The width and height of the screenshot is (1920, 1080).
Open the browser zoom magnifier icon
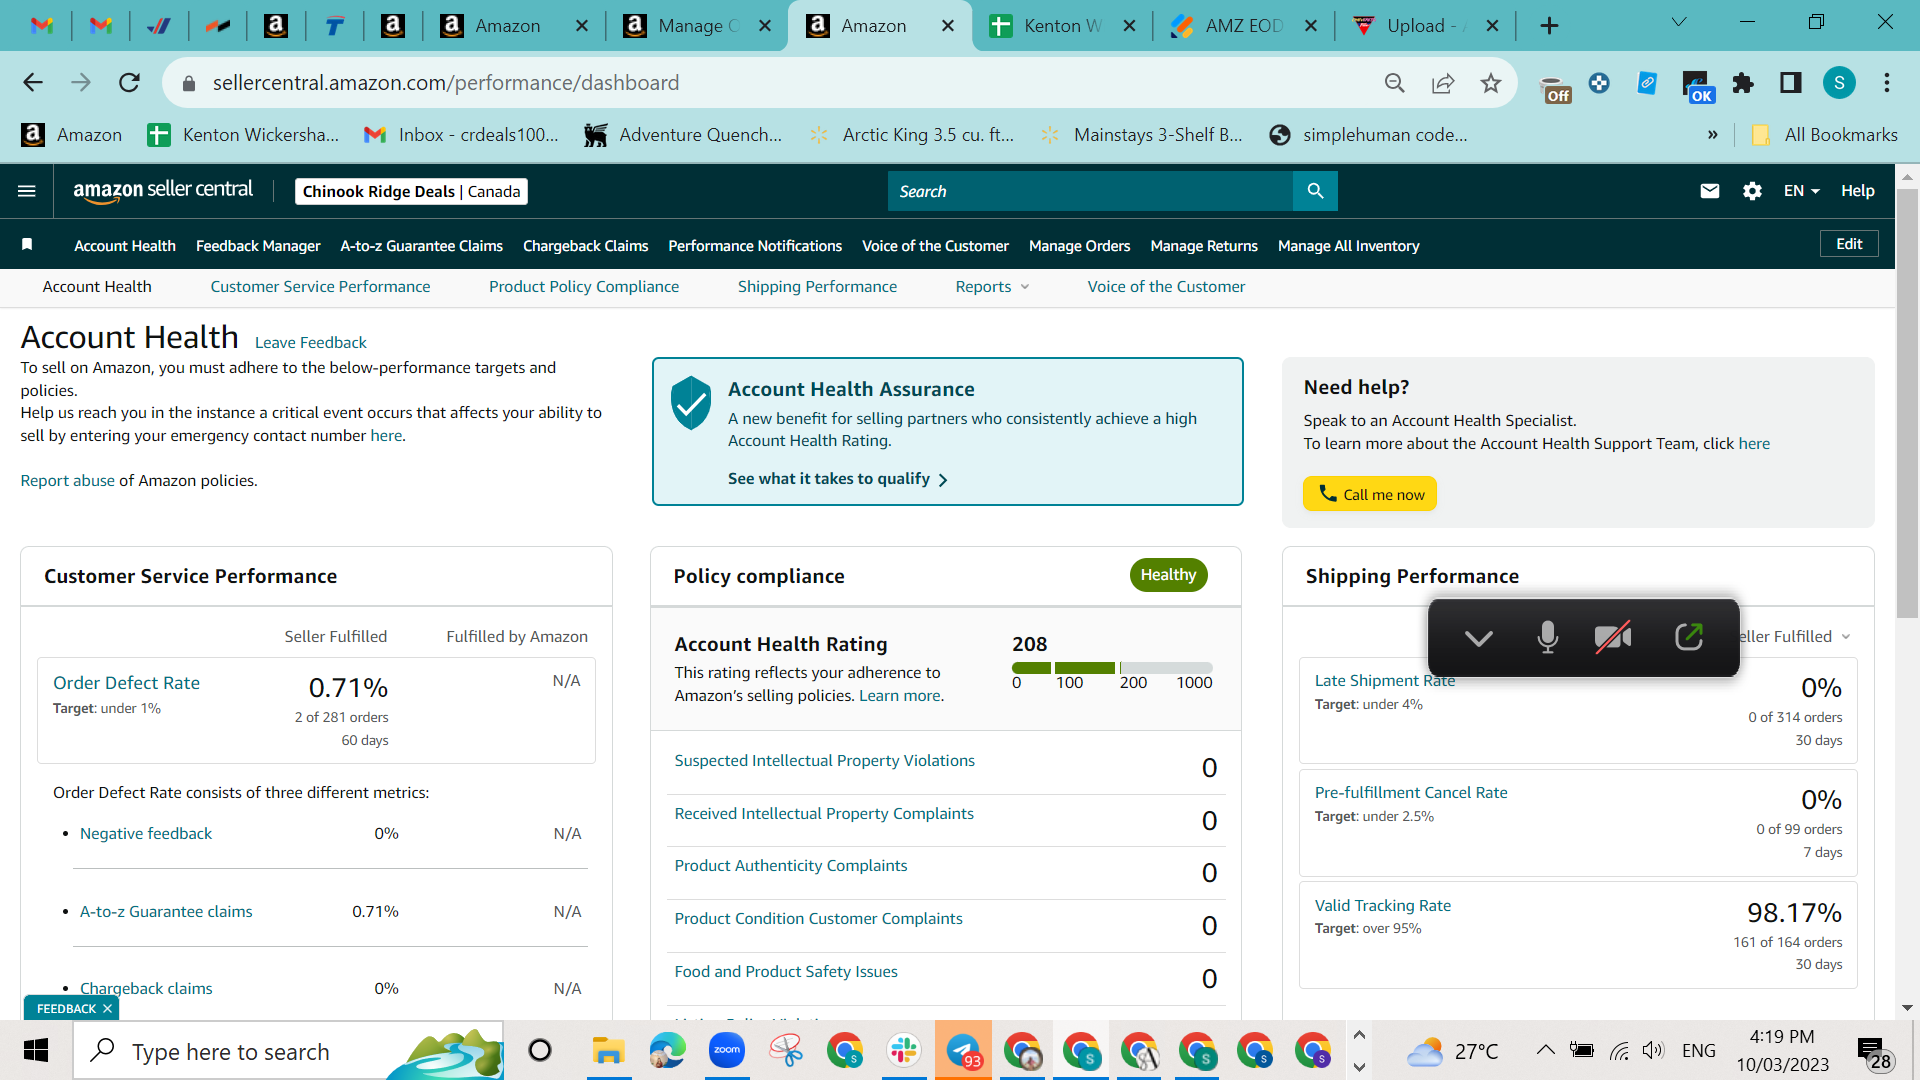click(x=1395, y=83)
